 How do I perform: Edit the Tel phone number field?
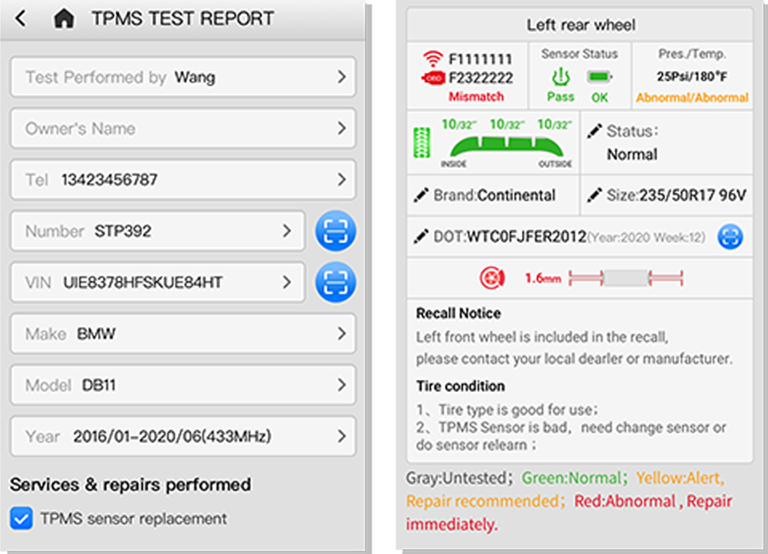pos(183,180)
